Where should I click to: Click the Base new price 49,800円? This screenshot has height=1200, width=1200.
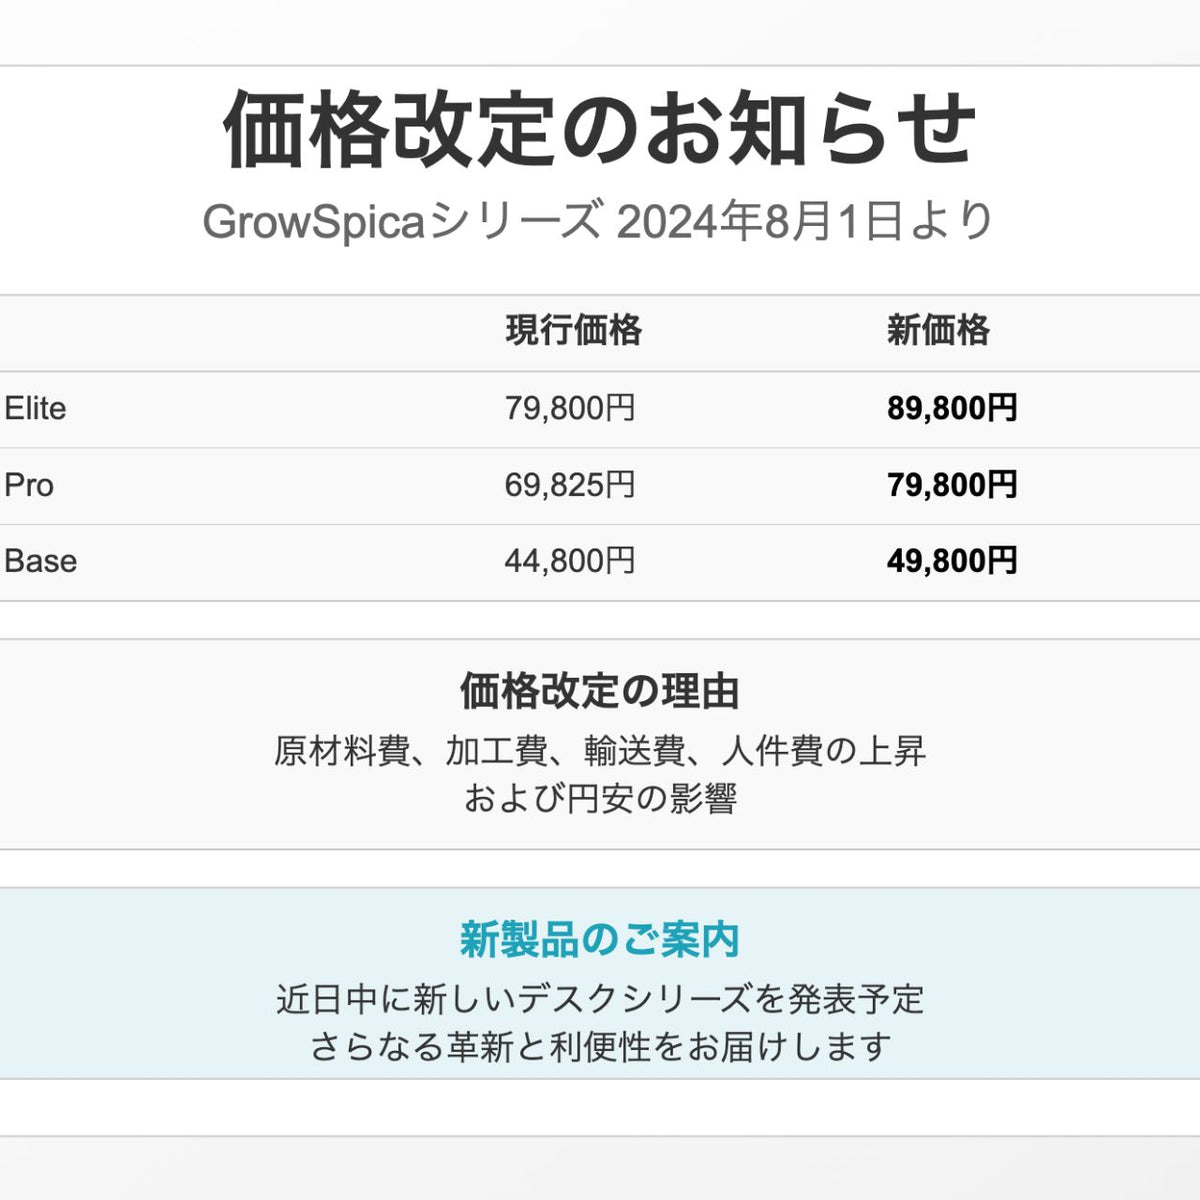click(x=952, y=561)
